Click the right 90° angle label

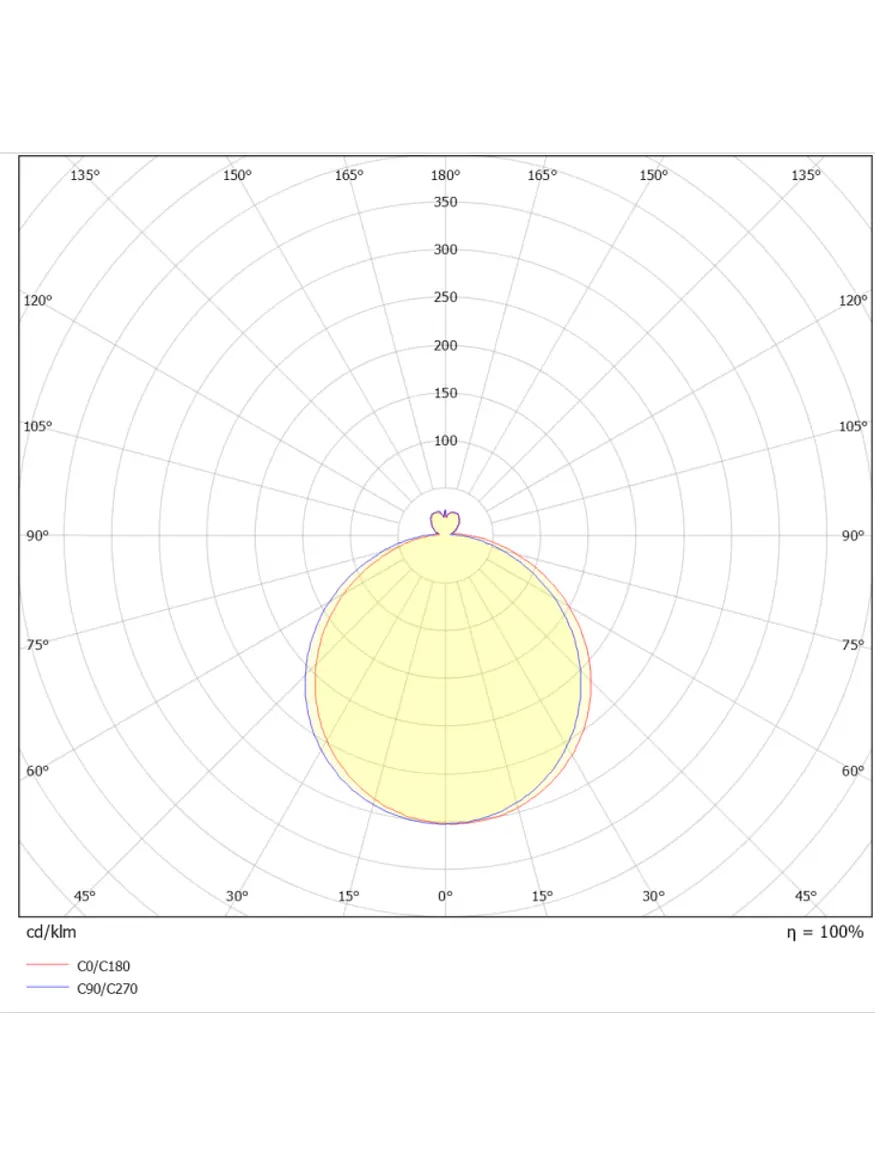(853, 535)
